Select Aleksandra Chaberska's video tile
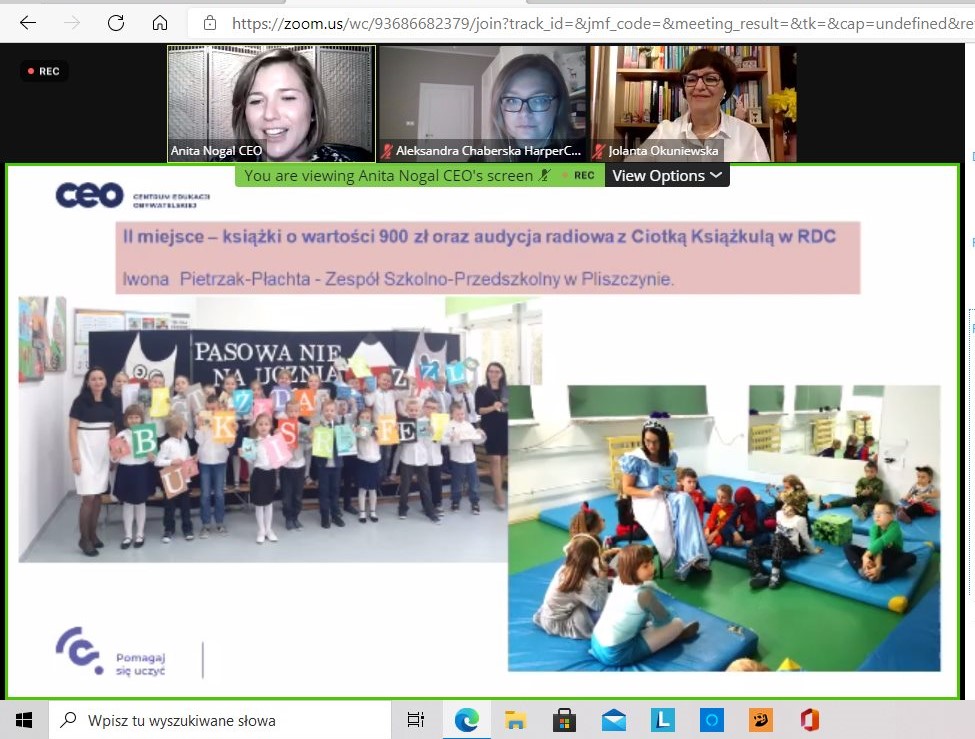The image size is (975, 739). (x=483, y=103)
